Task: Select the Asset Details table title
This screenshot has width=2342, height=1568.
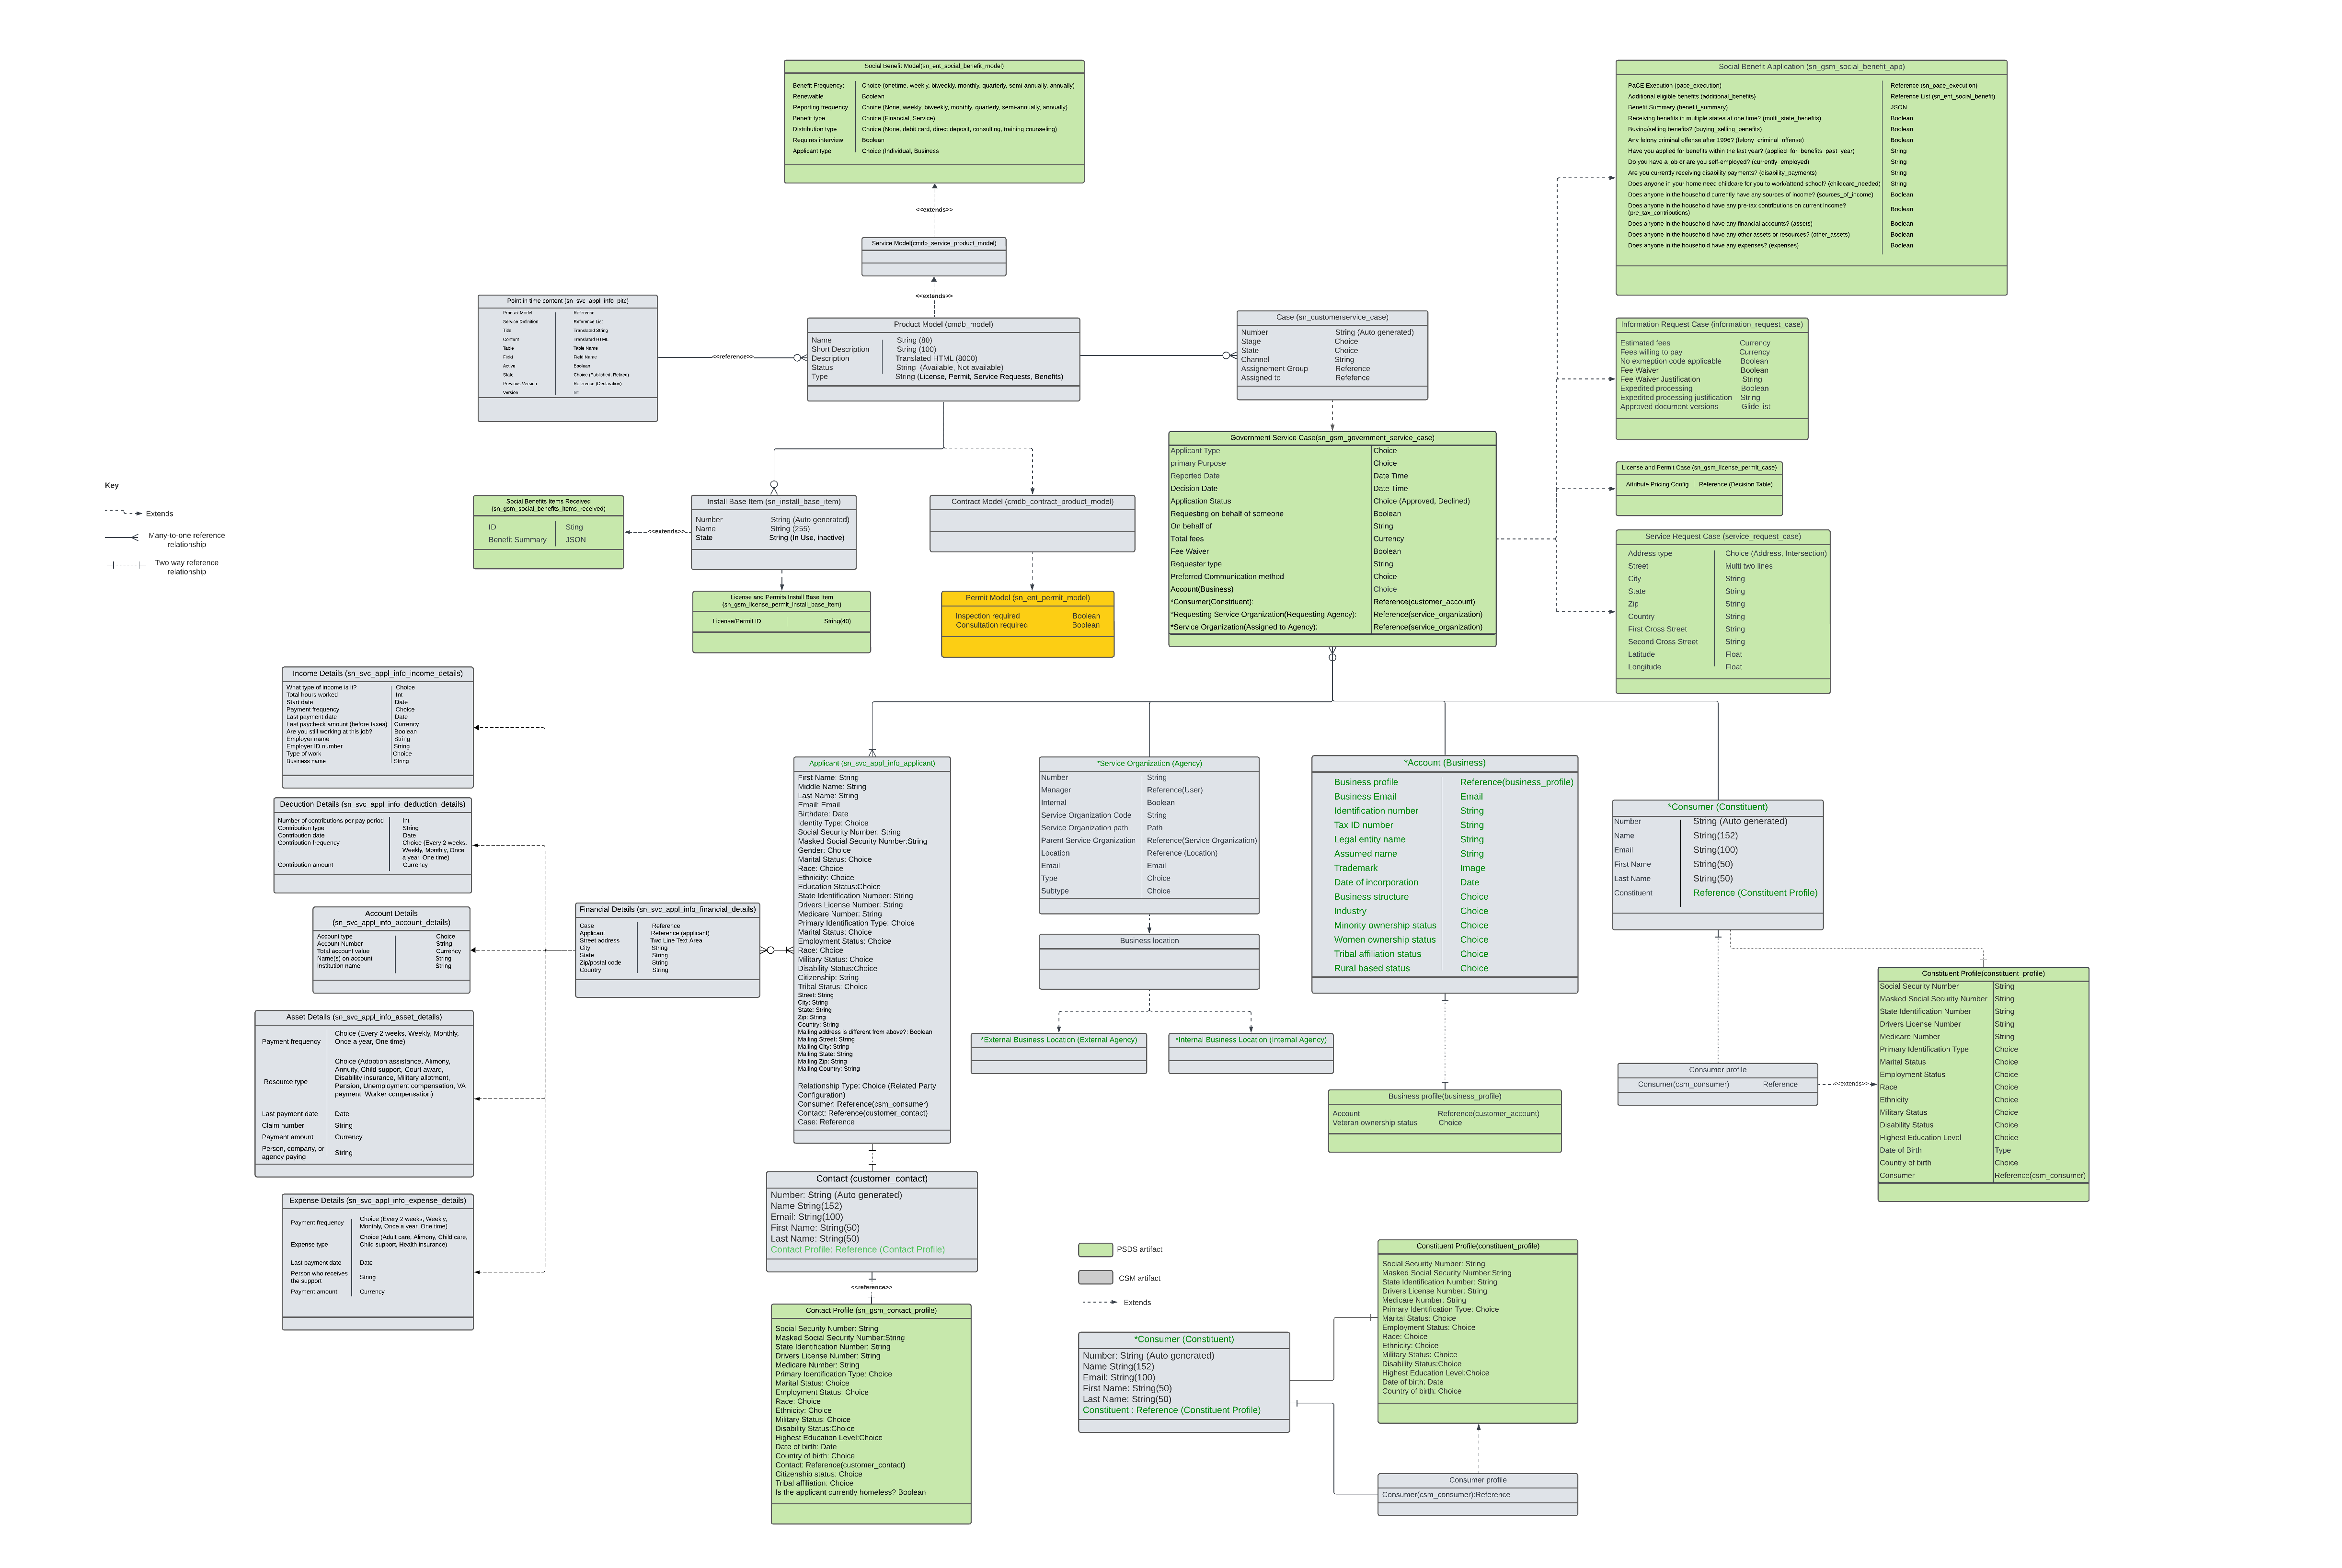Action: (x=364, y=1017)
